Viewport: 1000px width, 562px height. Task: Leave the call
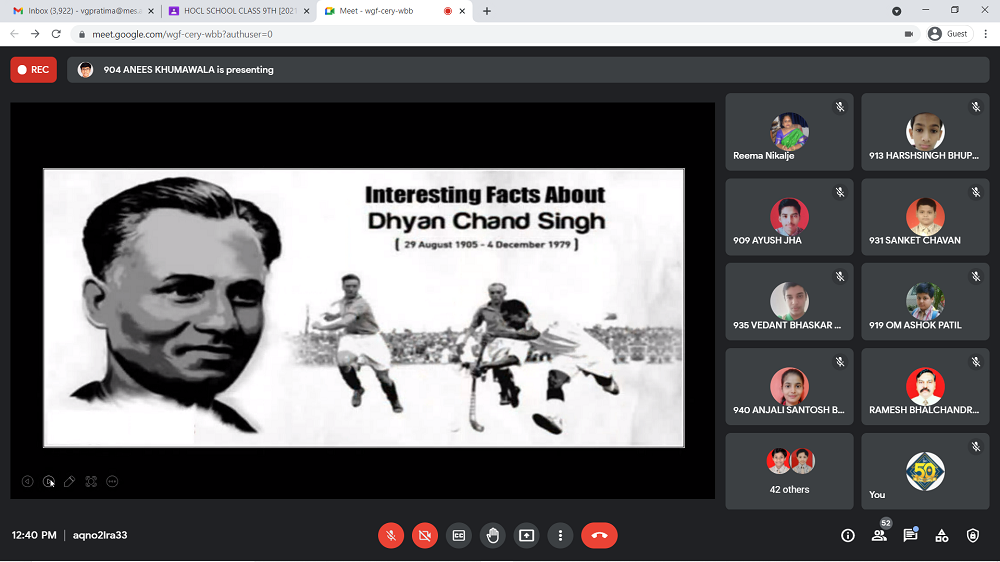click(x=599, y=535)
